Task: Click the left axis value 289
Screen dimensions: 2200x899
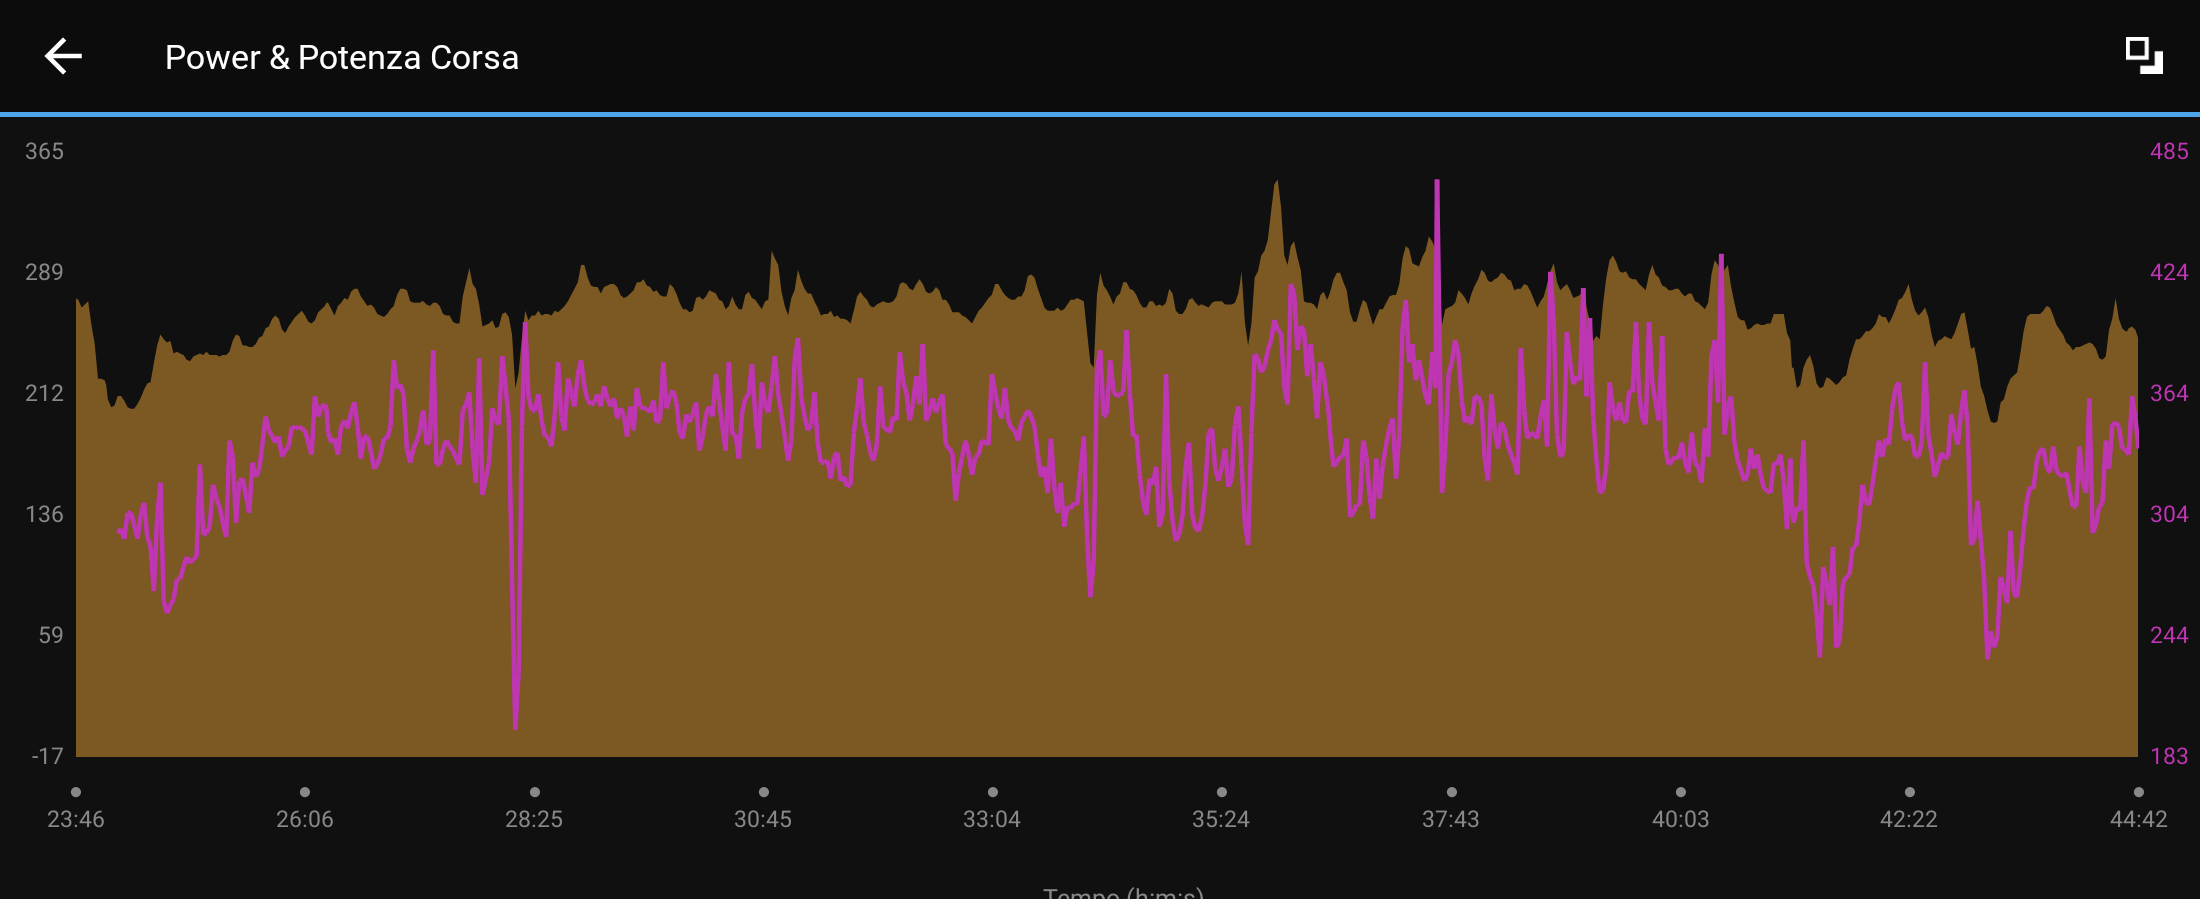Action: tap(44, 272)
